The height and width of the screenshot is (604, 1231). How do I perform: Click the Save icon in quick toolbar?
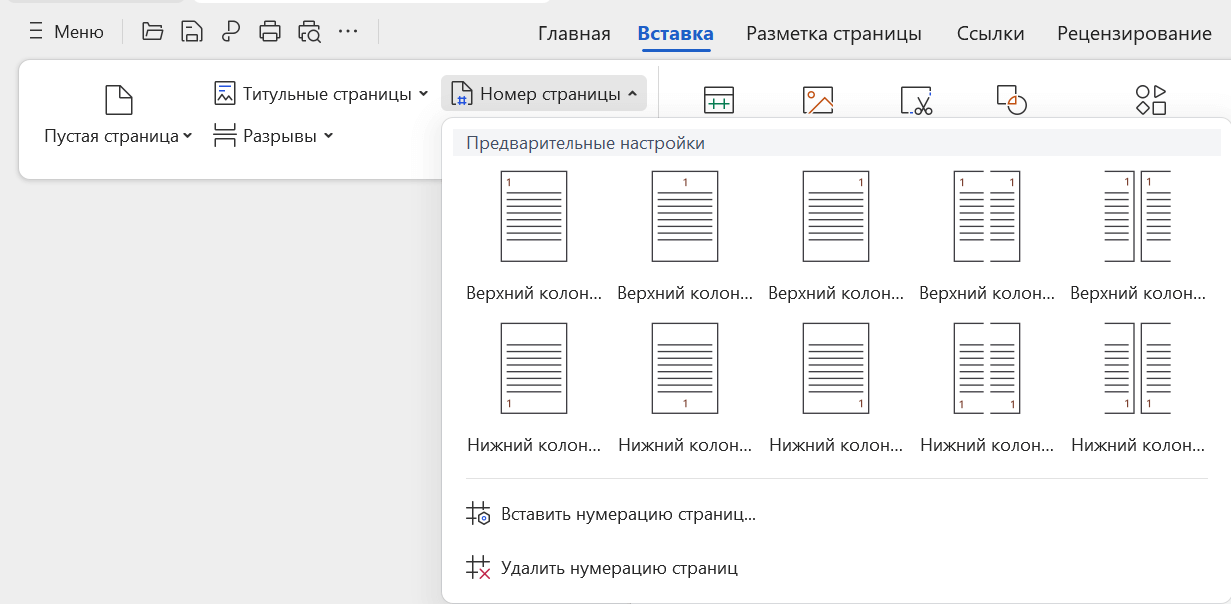[x=191, y=32]
